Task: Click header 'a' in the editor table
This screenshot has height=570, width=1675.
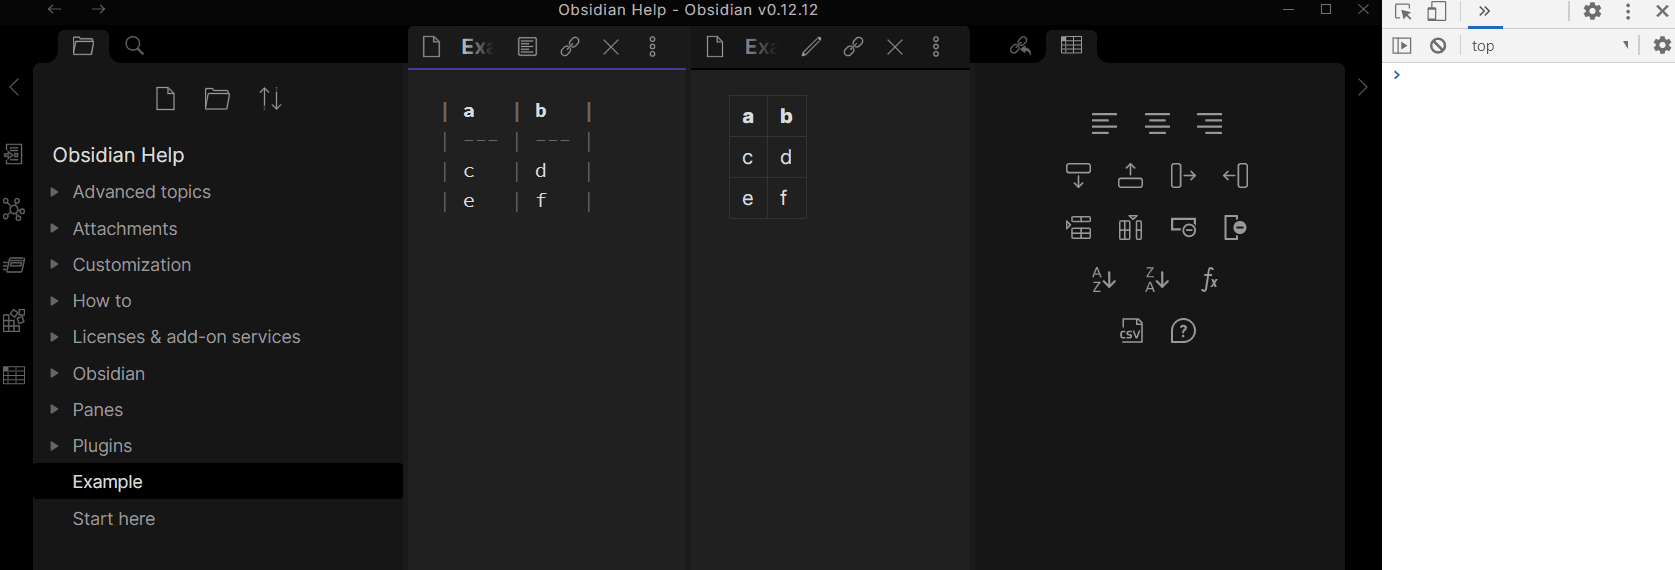Action: 469,111
